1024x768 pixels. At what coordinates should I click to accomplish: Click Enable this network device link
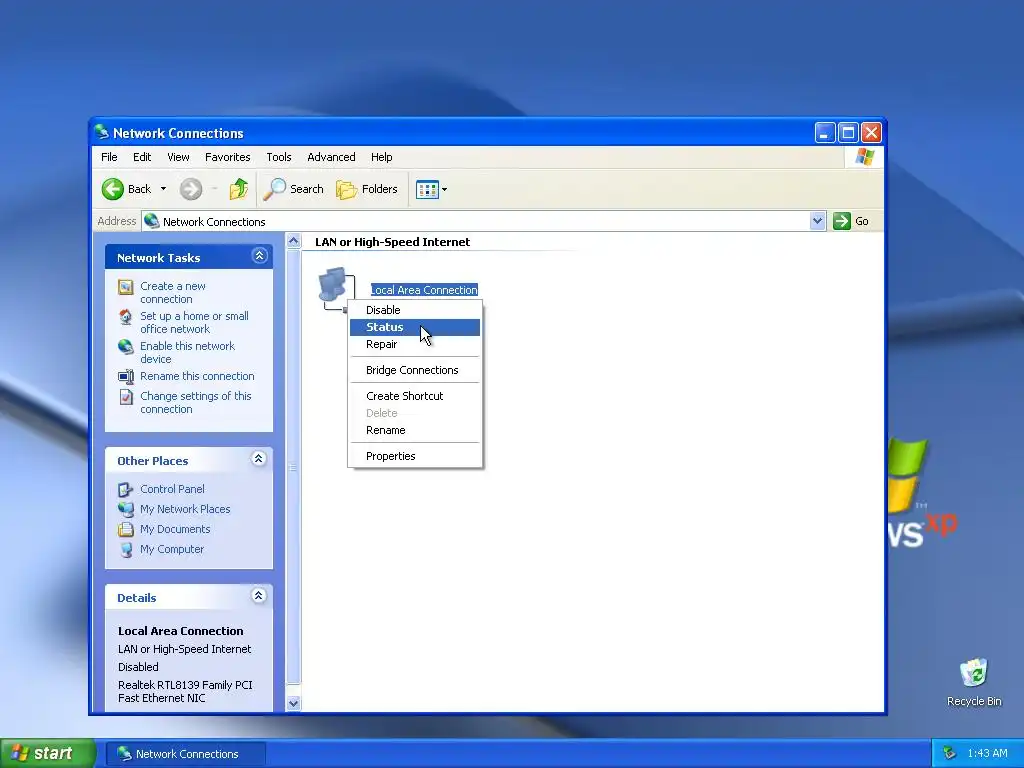pos(187,353)
